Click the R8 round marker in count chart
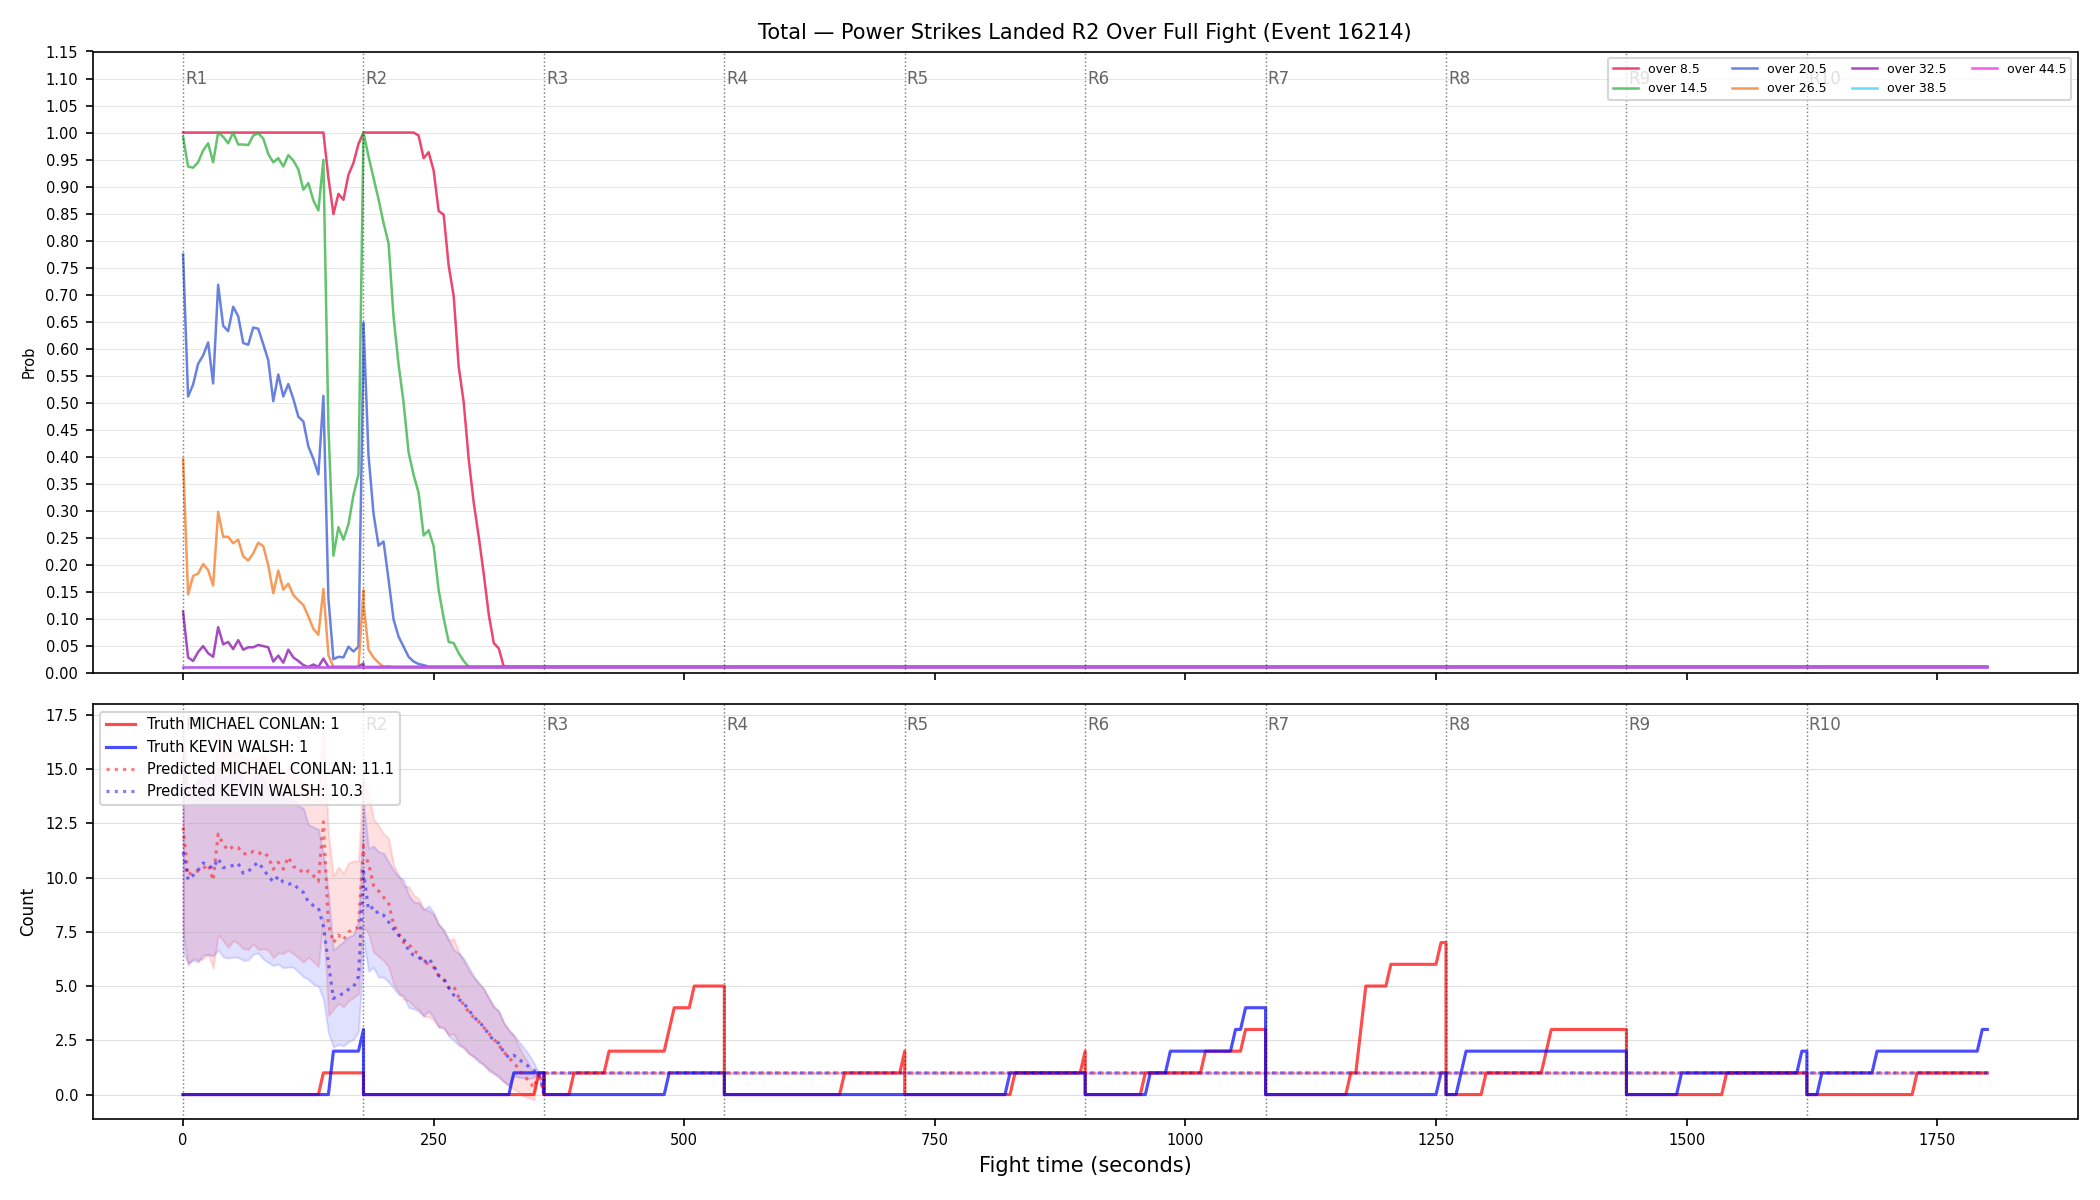2100x1200 pixels. point(1459,724)
